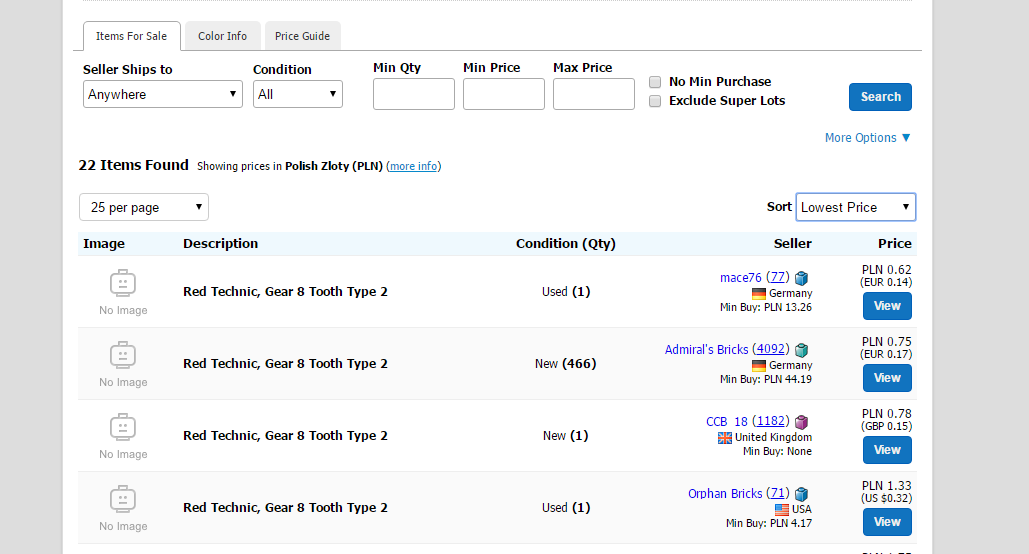Click the Germany flag under Admiral's Bricks
This screenshot has height=554, width=1029.
[759, 366]
